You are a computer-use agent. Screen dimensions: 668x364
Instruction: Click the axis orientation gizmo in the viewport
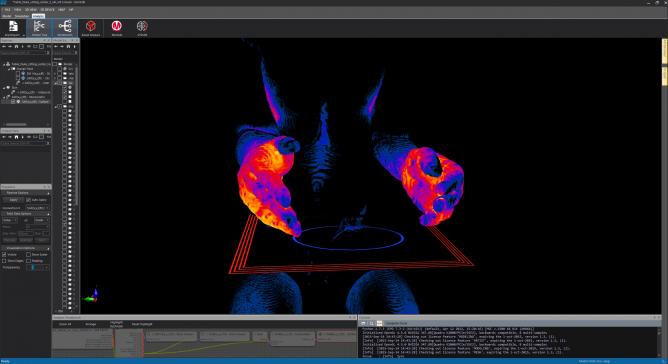[92, 295]
